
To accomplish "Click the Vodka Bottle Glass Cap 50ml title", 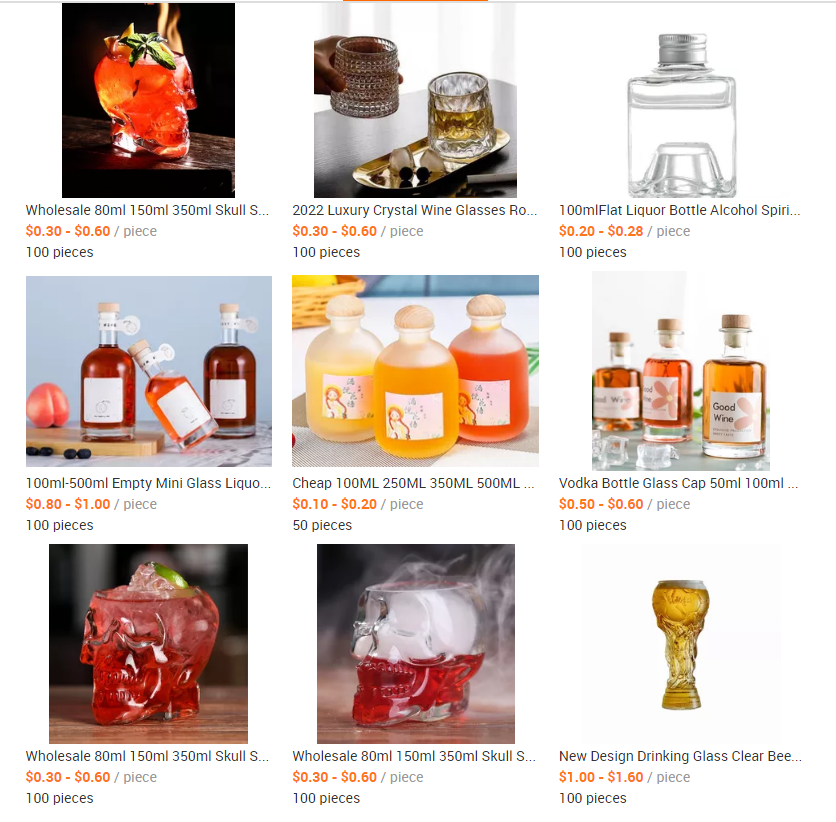I will [x=678, y=483].
